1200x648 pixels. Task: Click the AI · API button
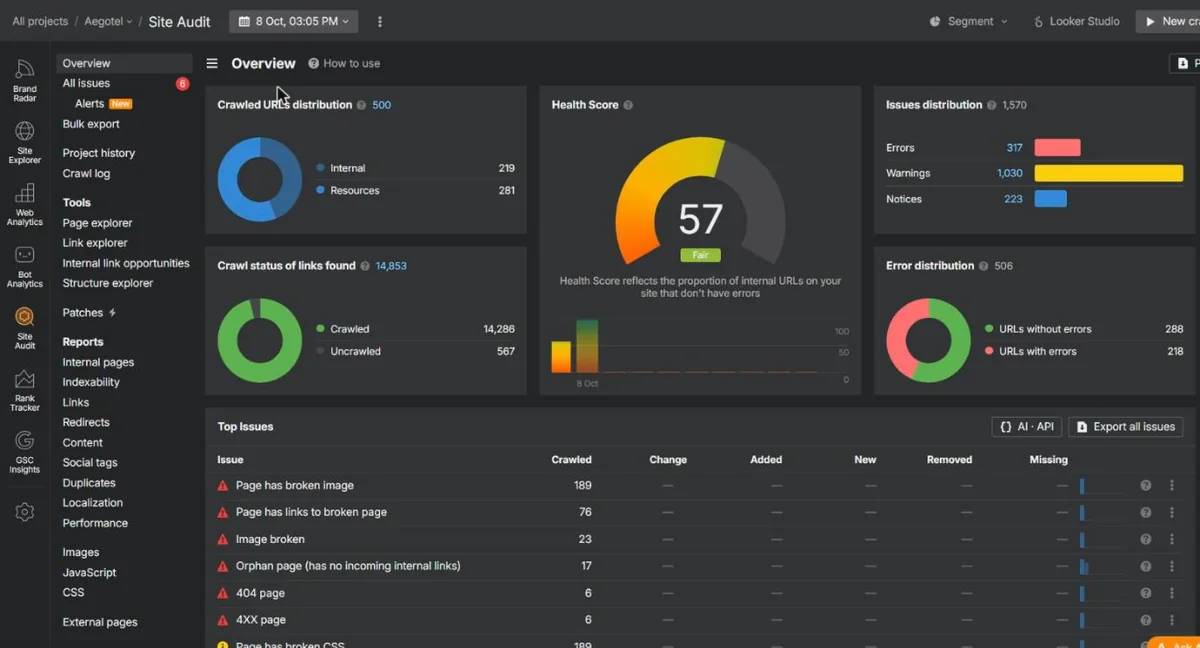pyautogui.click(x=1026, y=427)
